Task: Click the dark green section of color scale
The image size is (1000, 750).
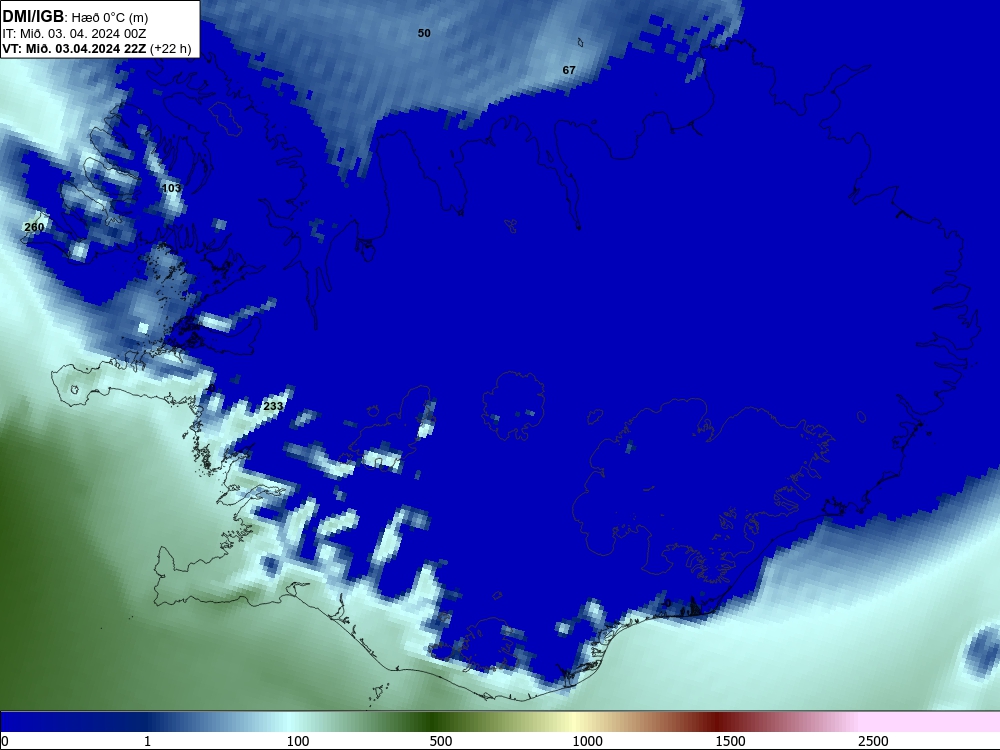Action: [434, 722]
